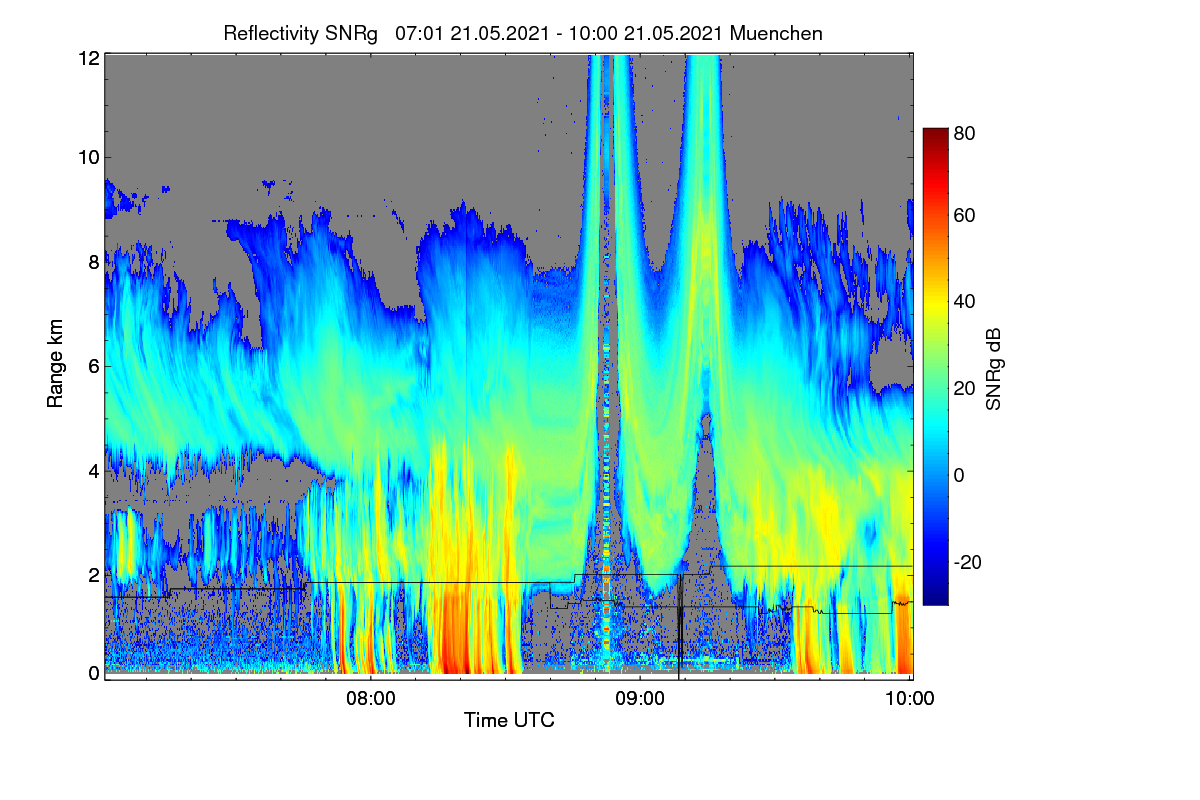The image size is (1200, 800).
Task: Click the 6 km range tick label
Action: coord(94,366)
